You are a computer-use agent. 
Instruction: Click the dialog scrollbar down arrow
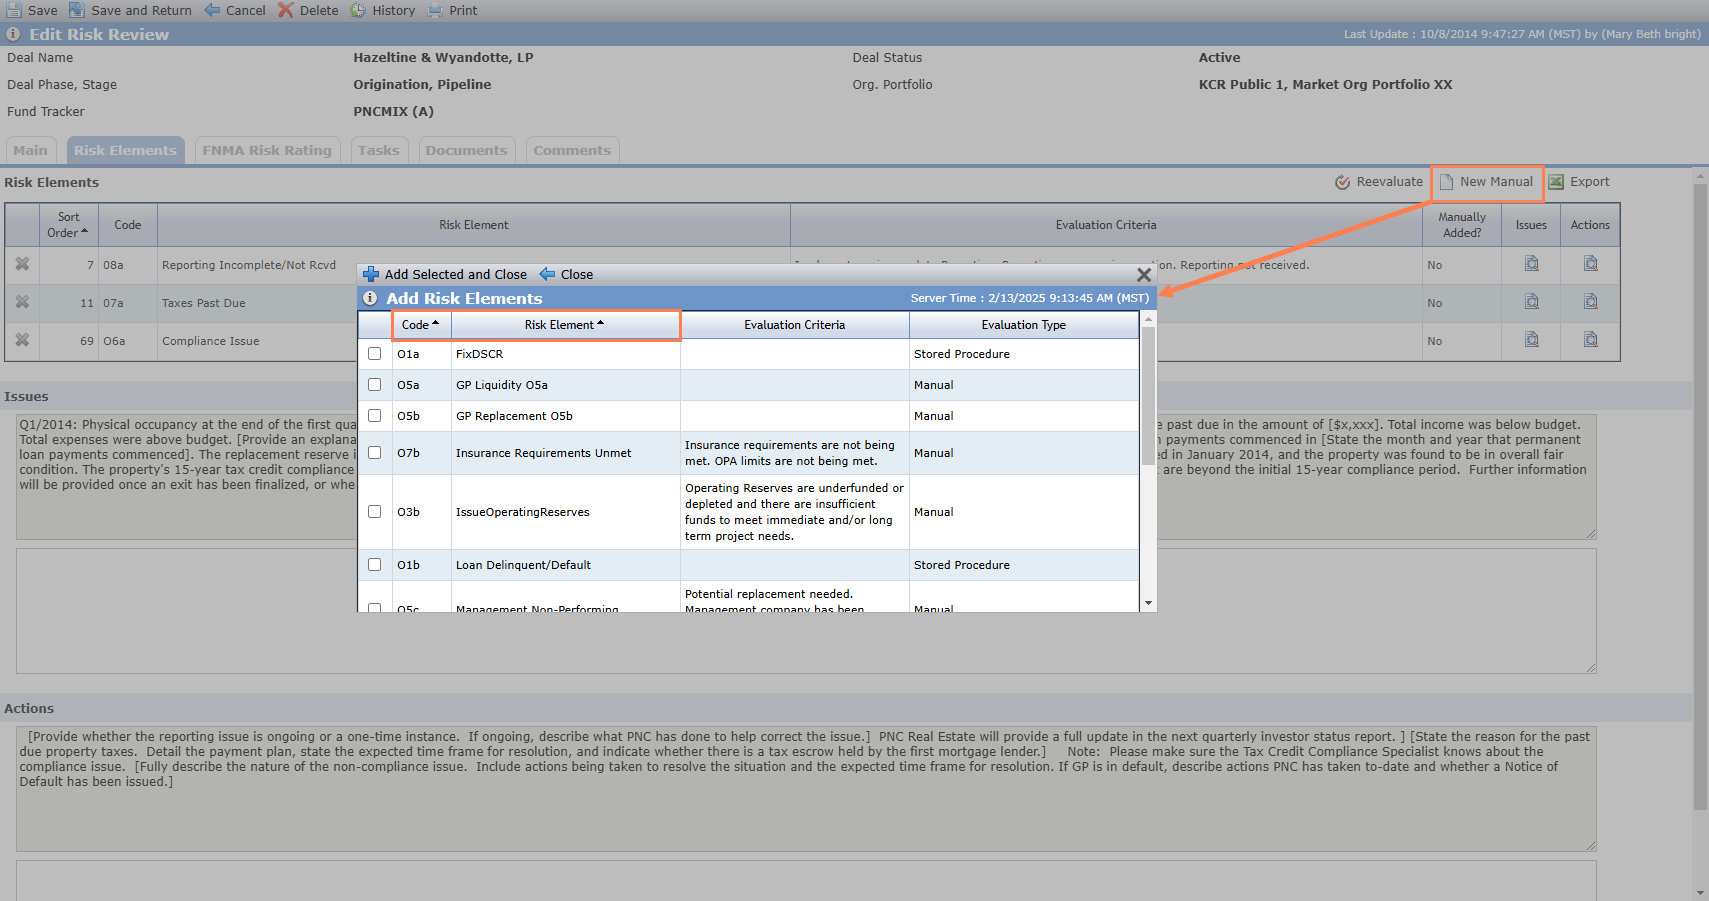[1148, 603]
